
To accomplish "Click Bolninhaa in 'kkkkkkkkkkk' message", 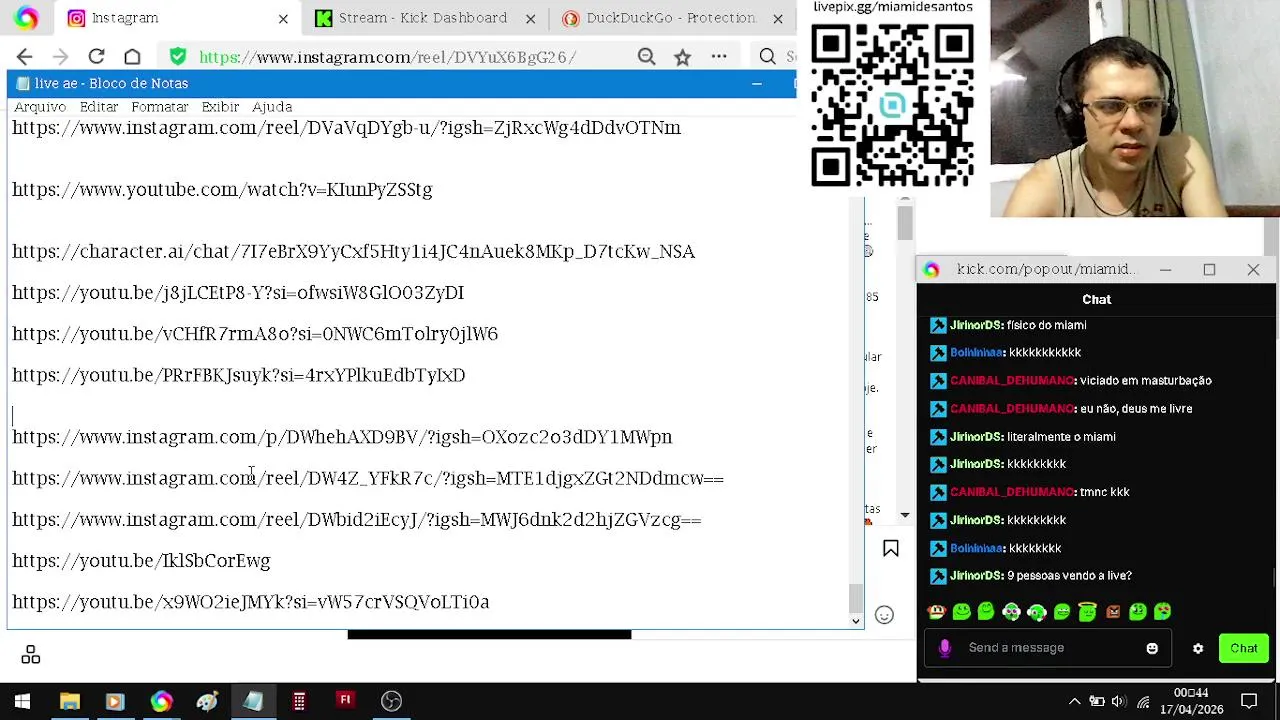I will (977, 353).
